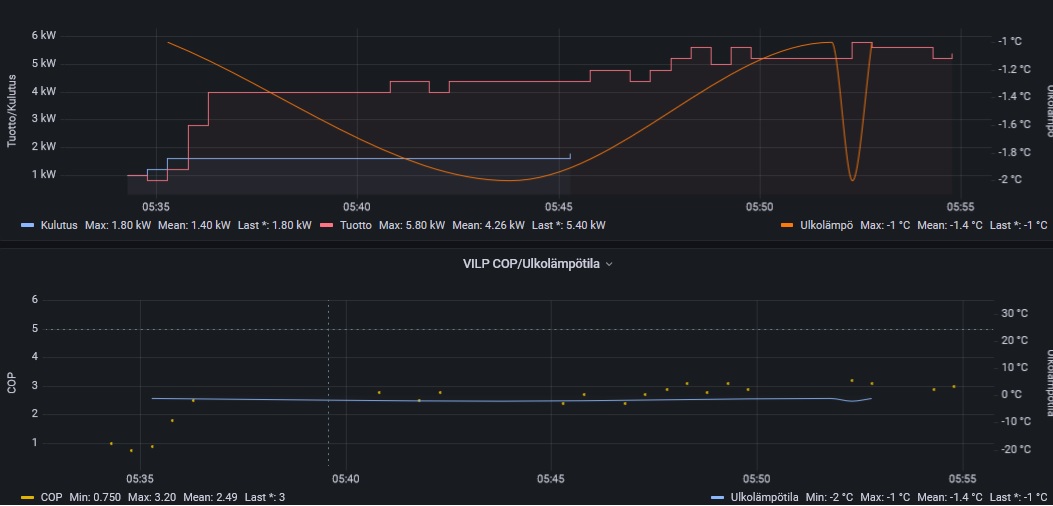Screen dimensions: 1053x506
Task: Show only the COP series via legend label
Action: (x=51, y=497)
